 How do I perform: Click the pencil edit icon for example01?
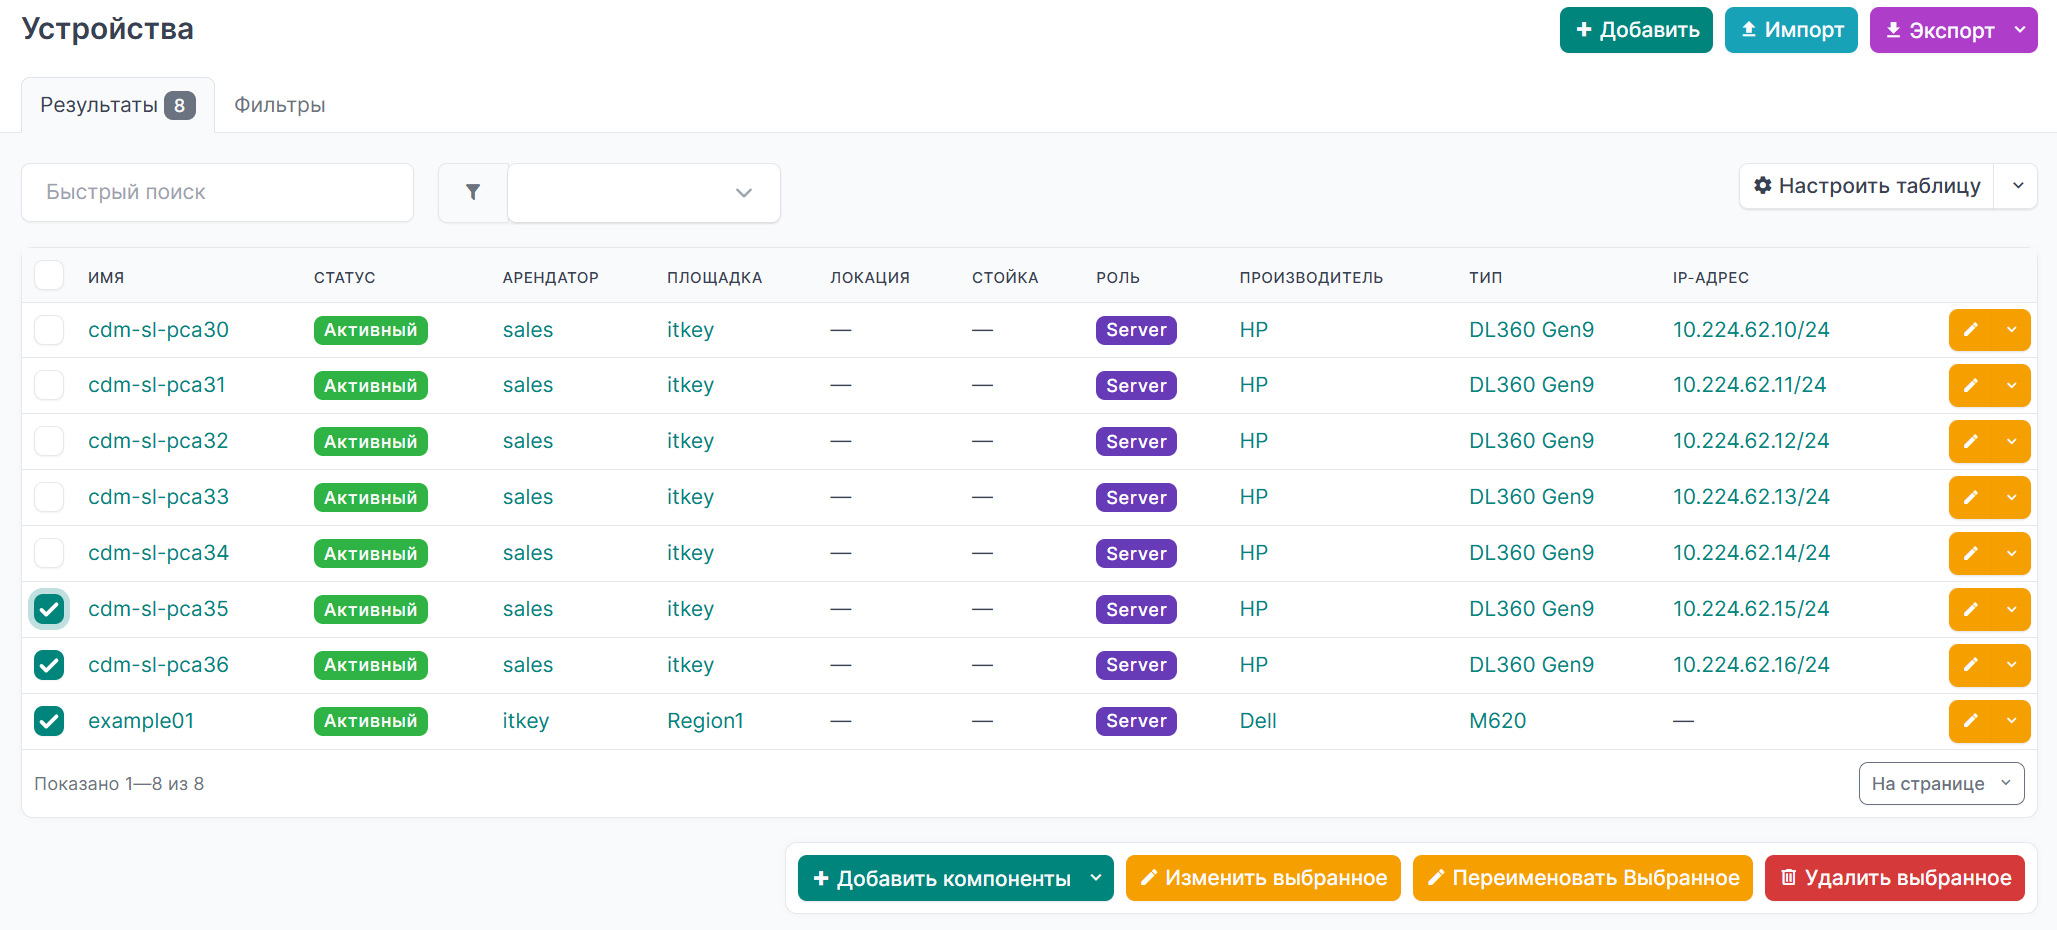pos(1970,721)
